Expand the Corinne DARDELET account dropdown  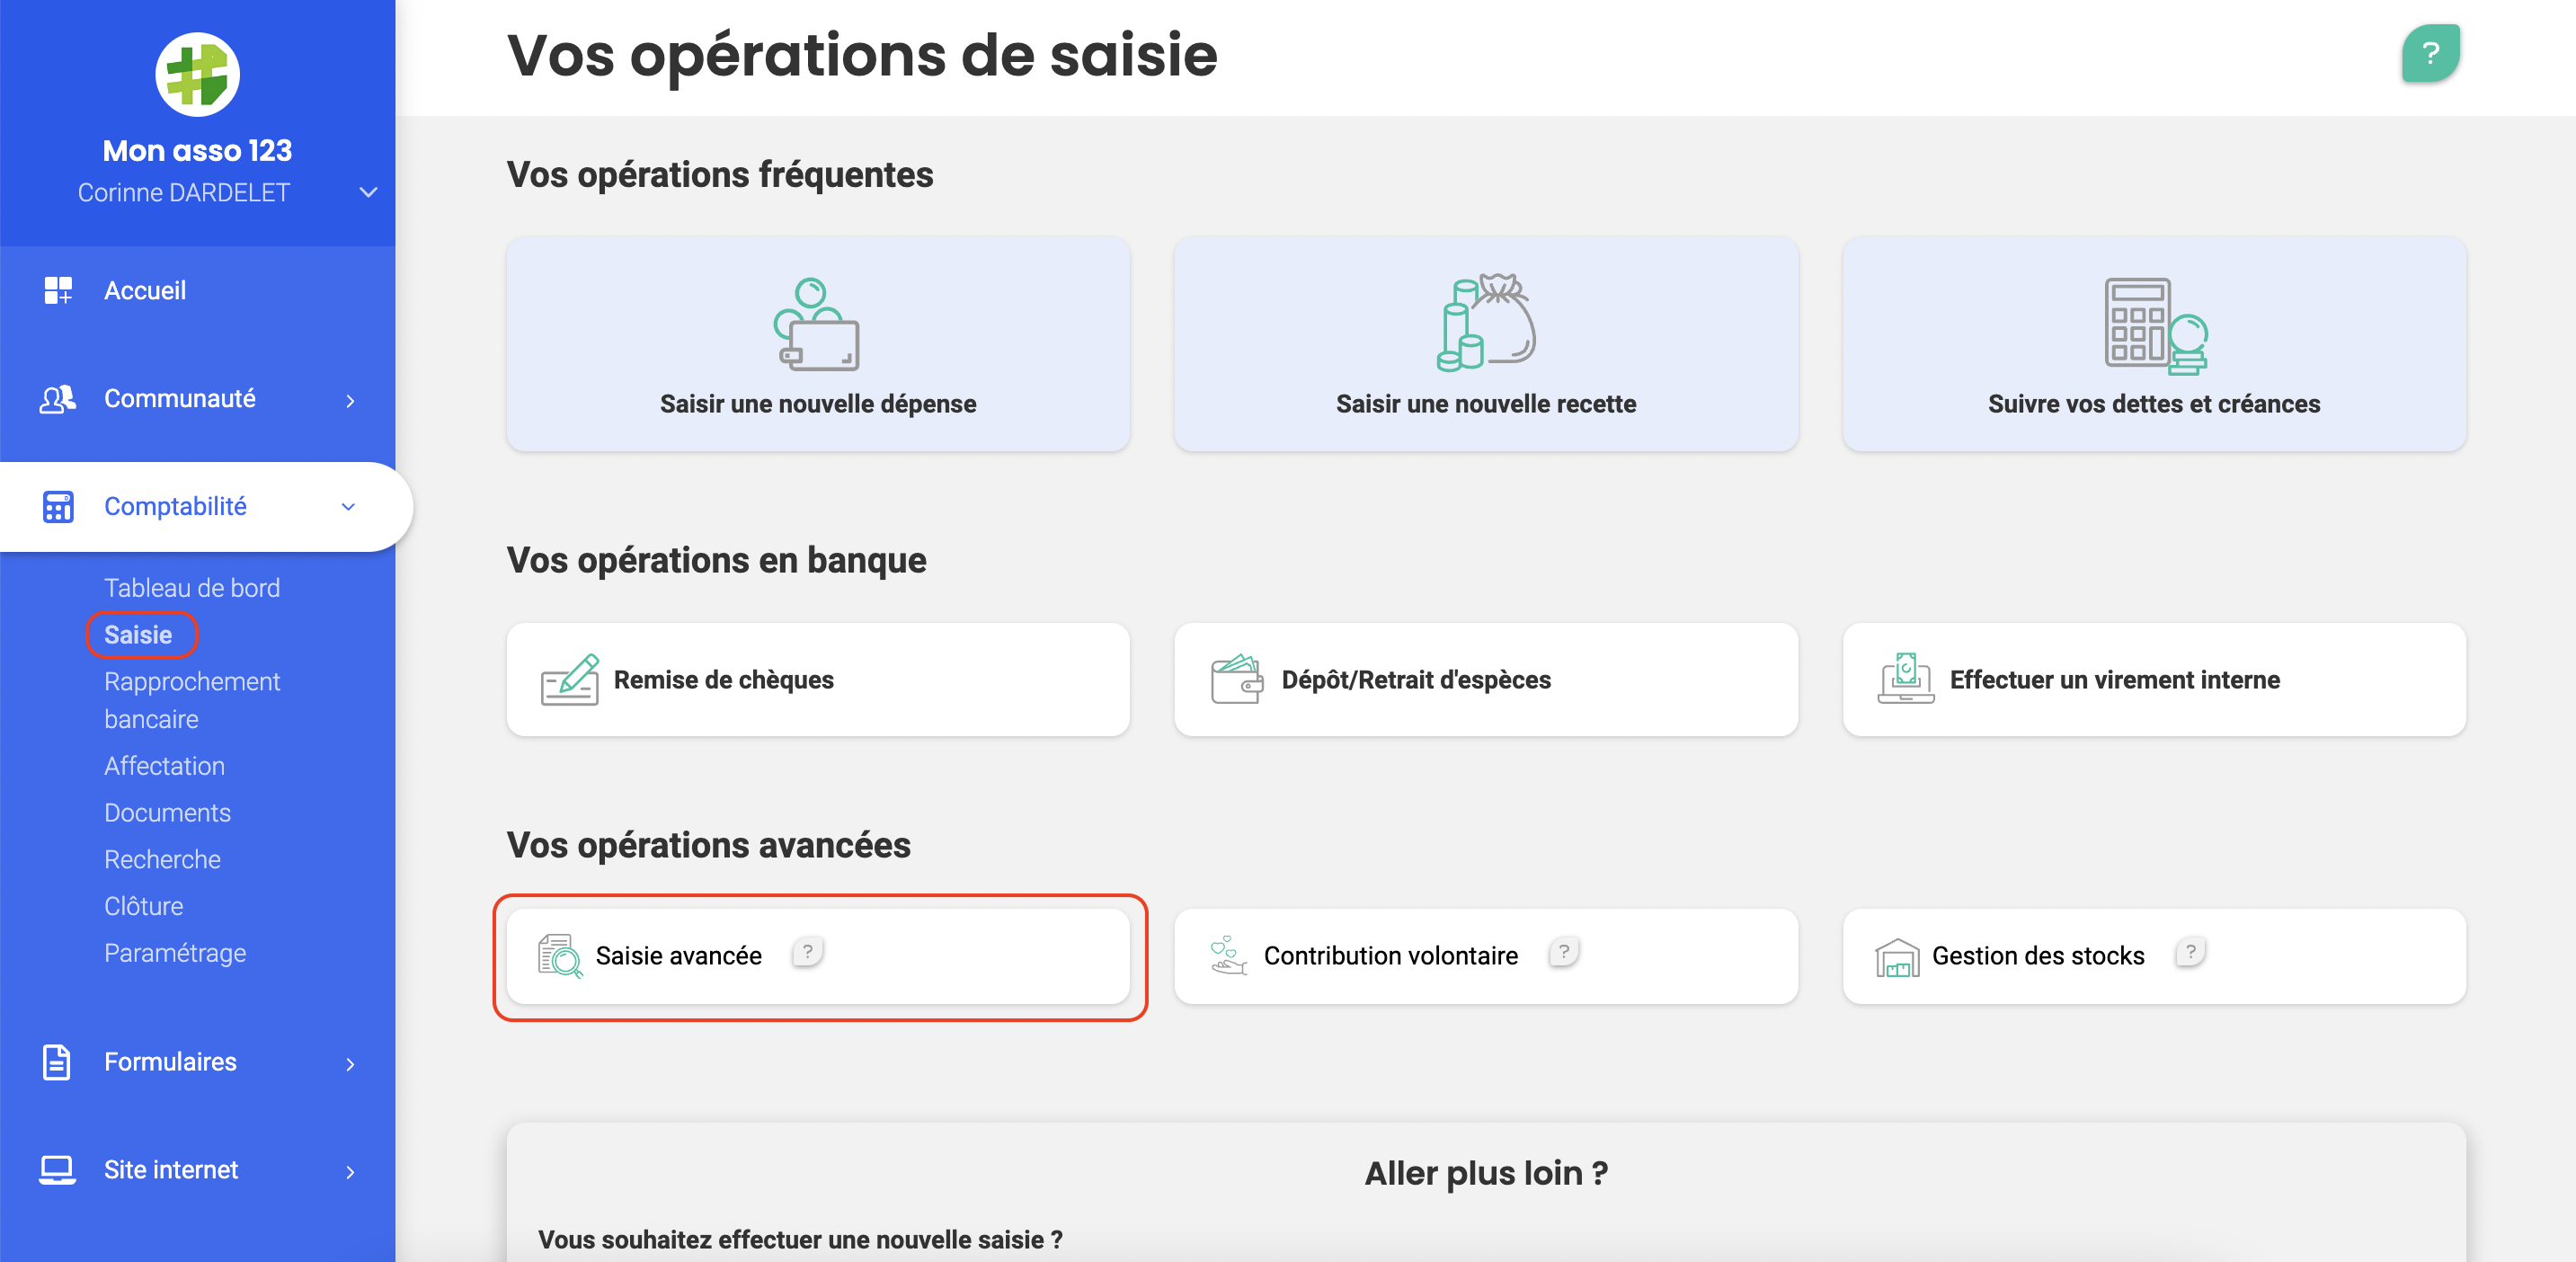(368, 192)
